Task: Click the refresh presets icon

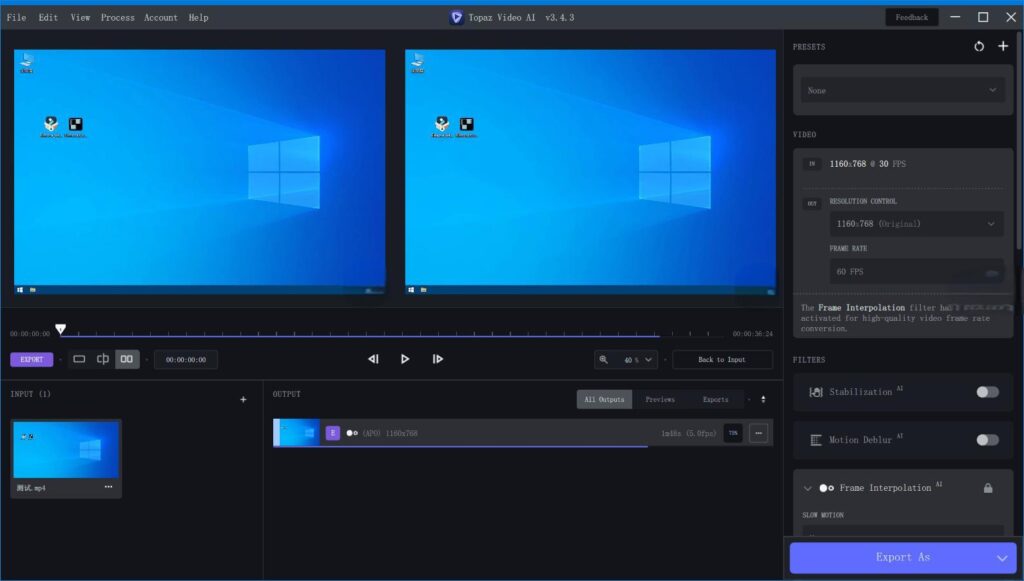Action: pos(979,46)
